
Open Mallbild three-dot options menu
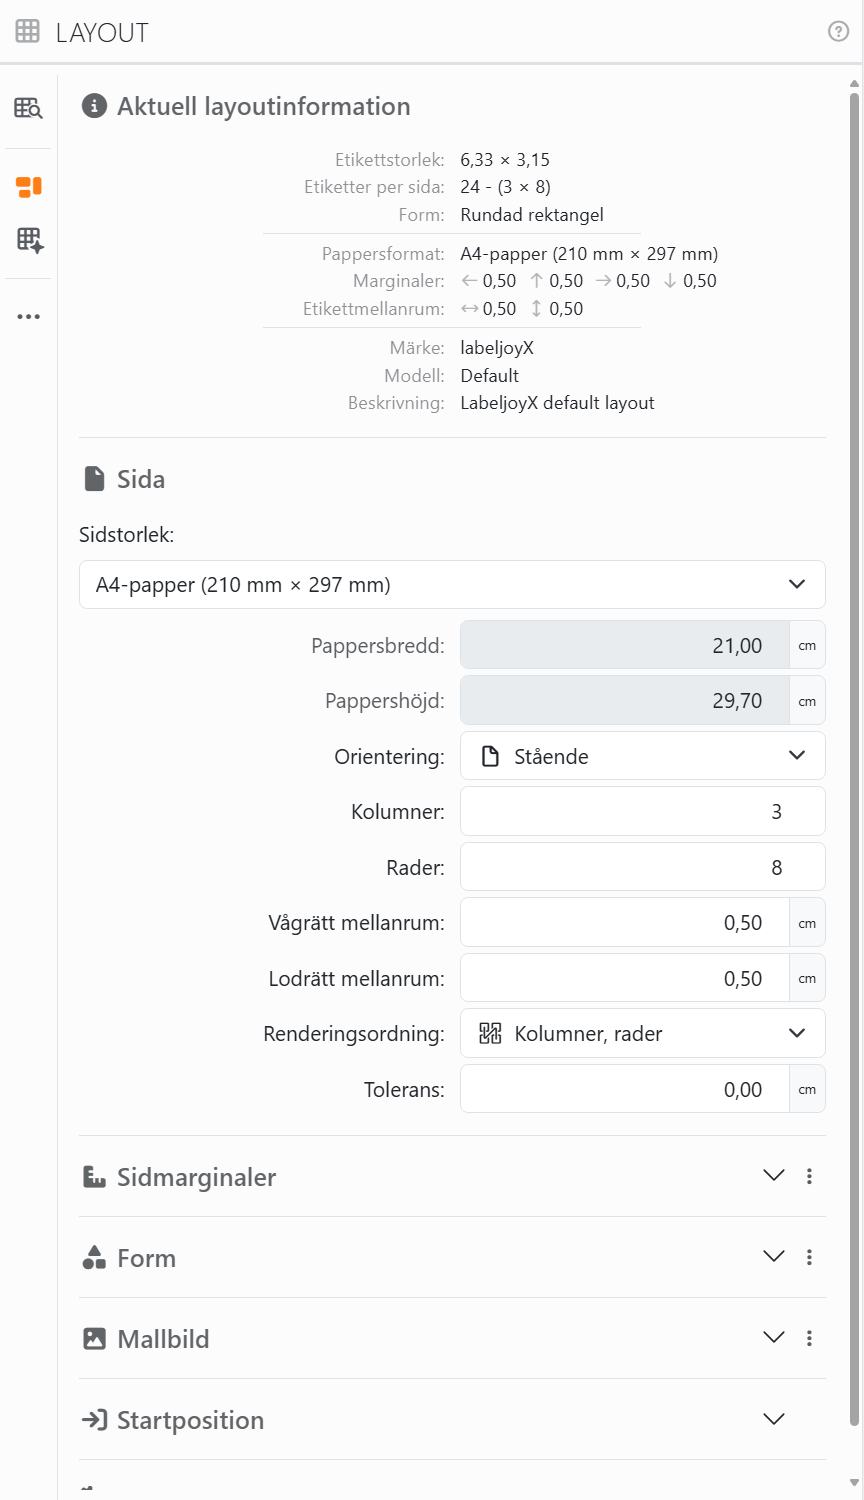(x=809, y=1338)
